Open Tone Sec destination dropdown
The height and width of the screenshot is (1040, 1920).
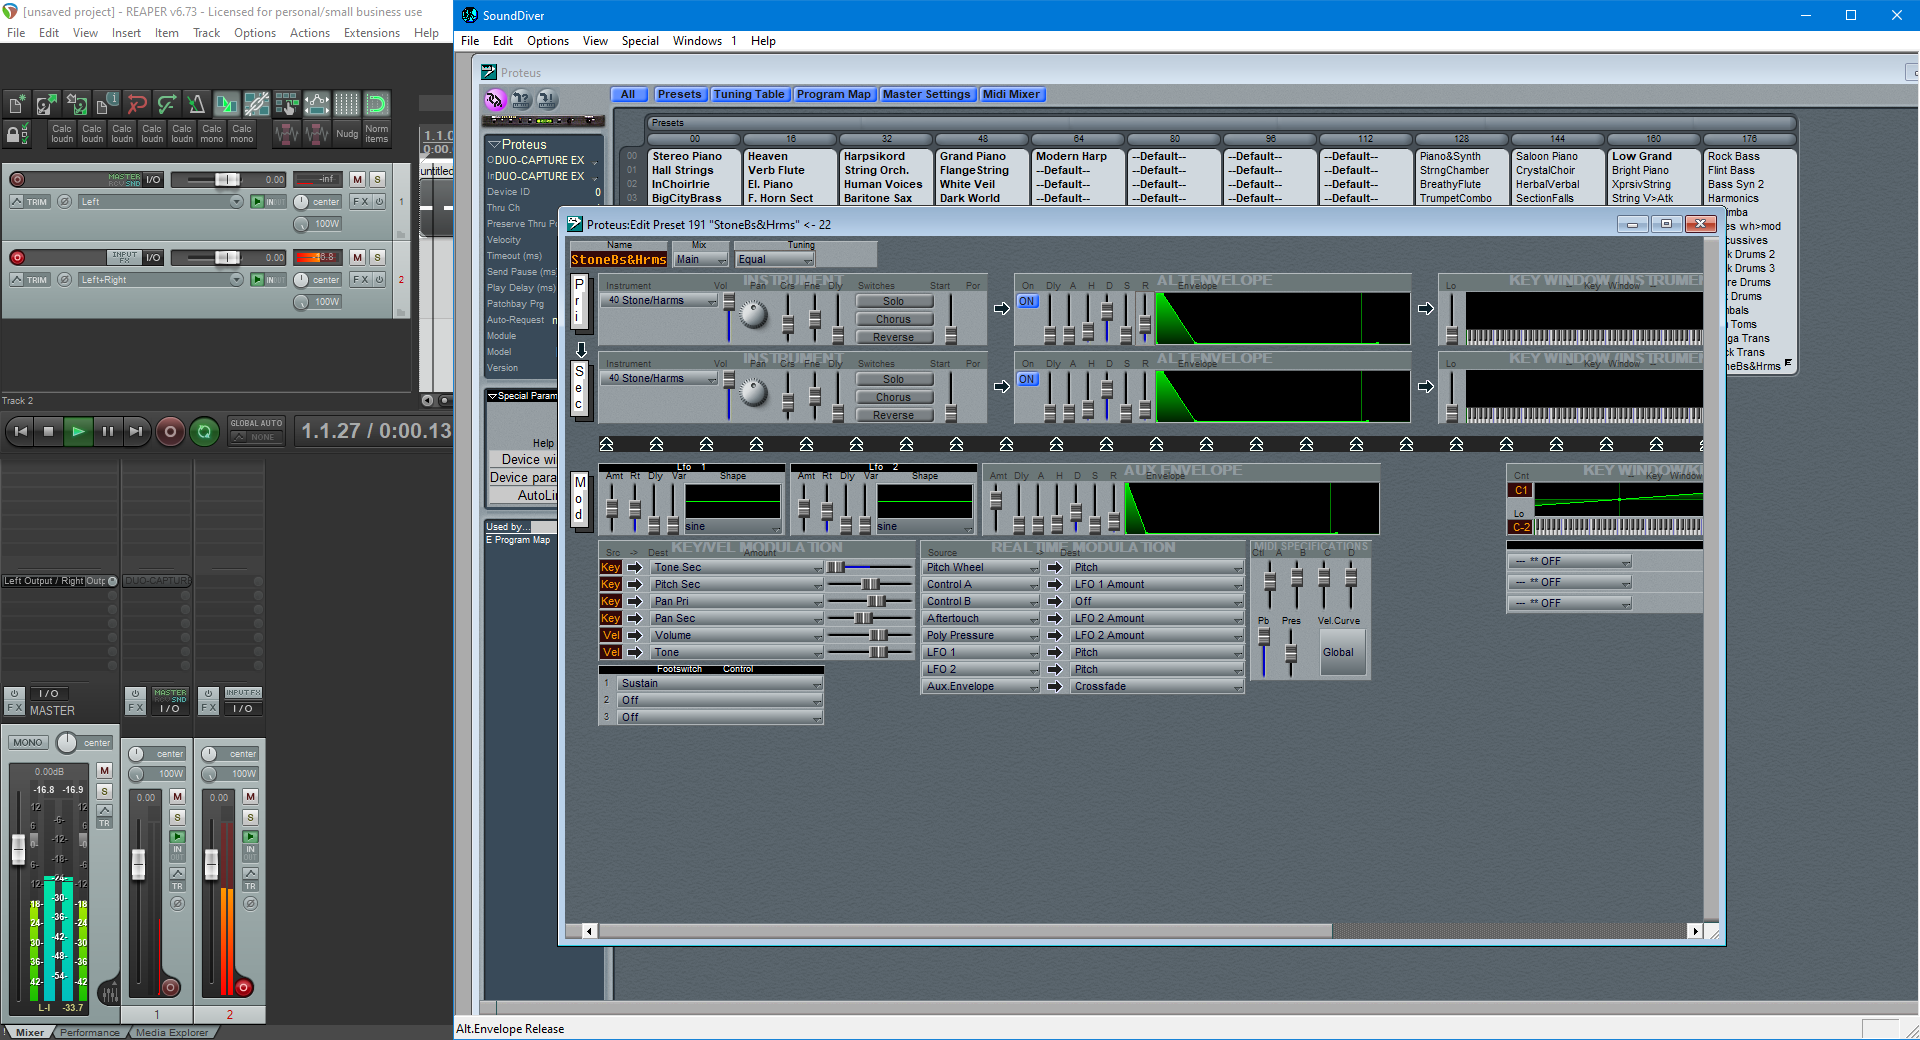click(737, 567)
